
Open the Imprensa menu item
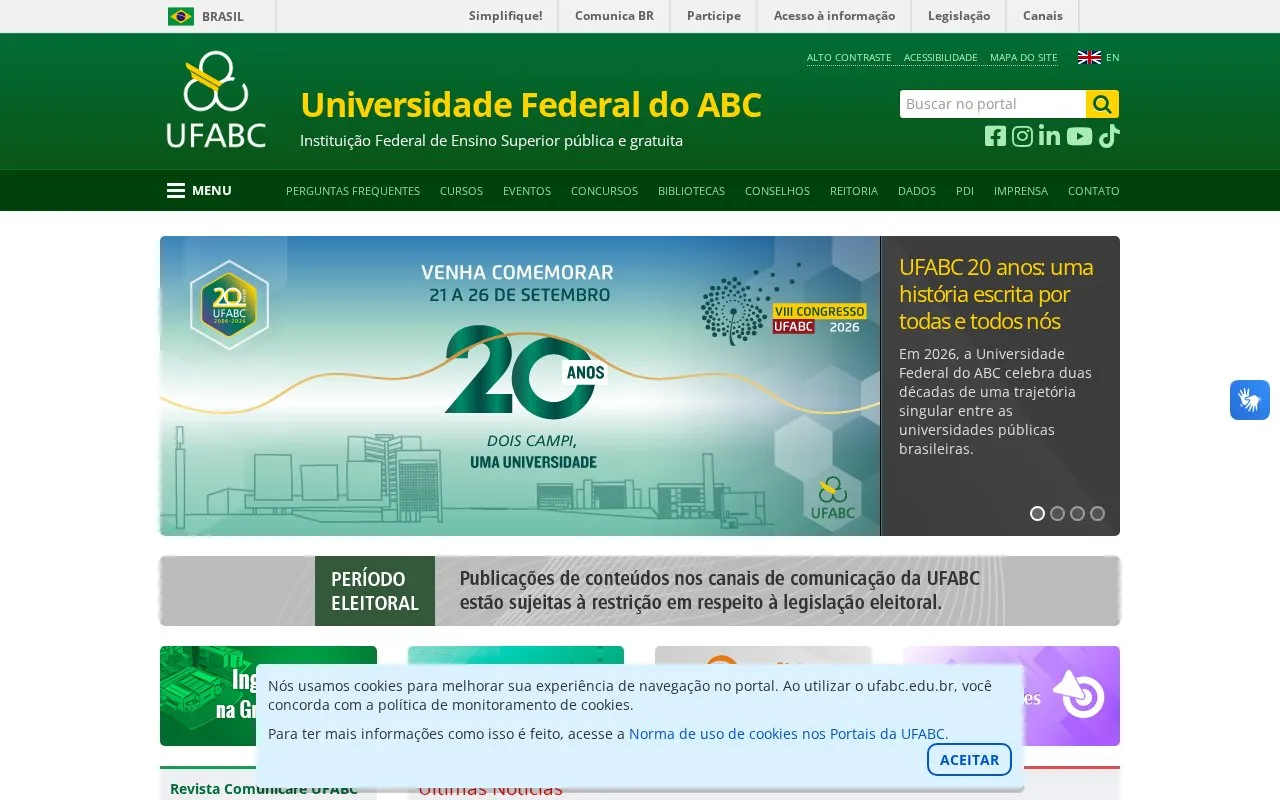pos(1021,191)
